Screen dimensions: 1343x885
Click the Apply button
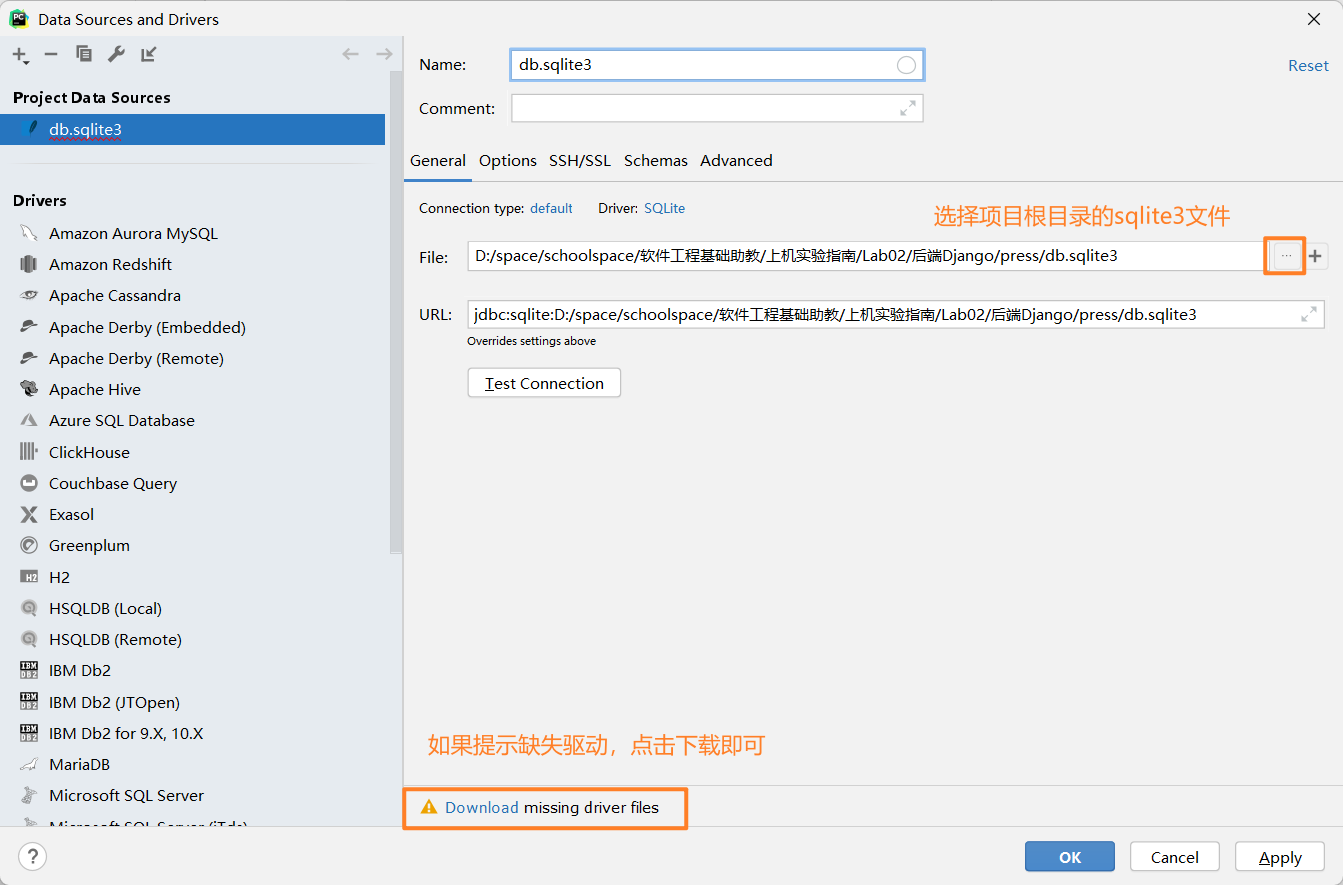click(1280, 857)
